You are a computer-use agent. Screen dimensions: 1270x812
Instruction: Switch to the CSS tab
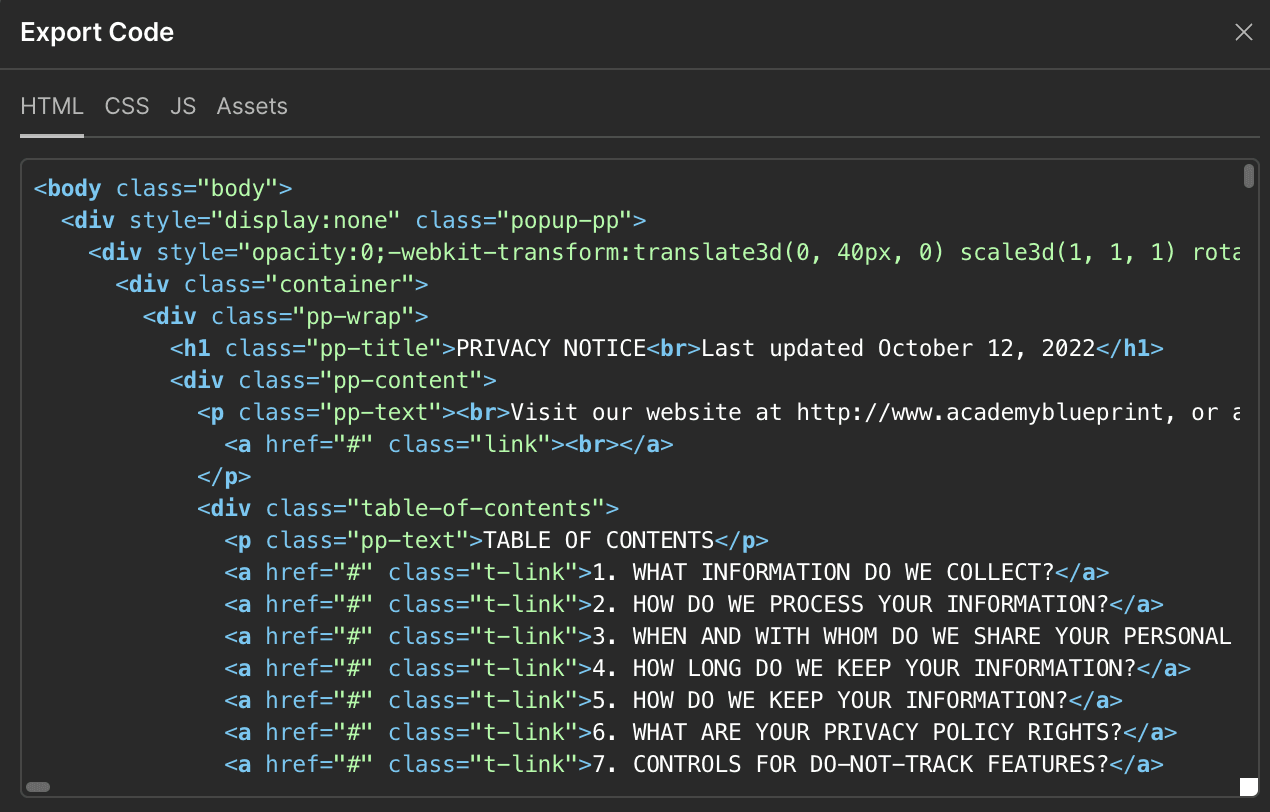127,106
